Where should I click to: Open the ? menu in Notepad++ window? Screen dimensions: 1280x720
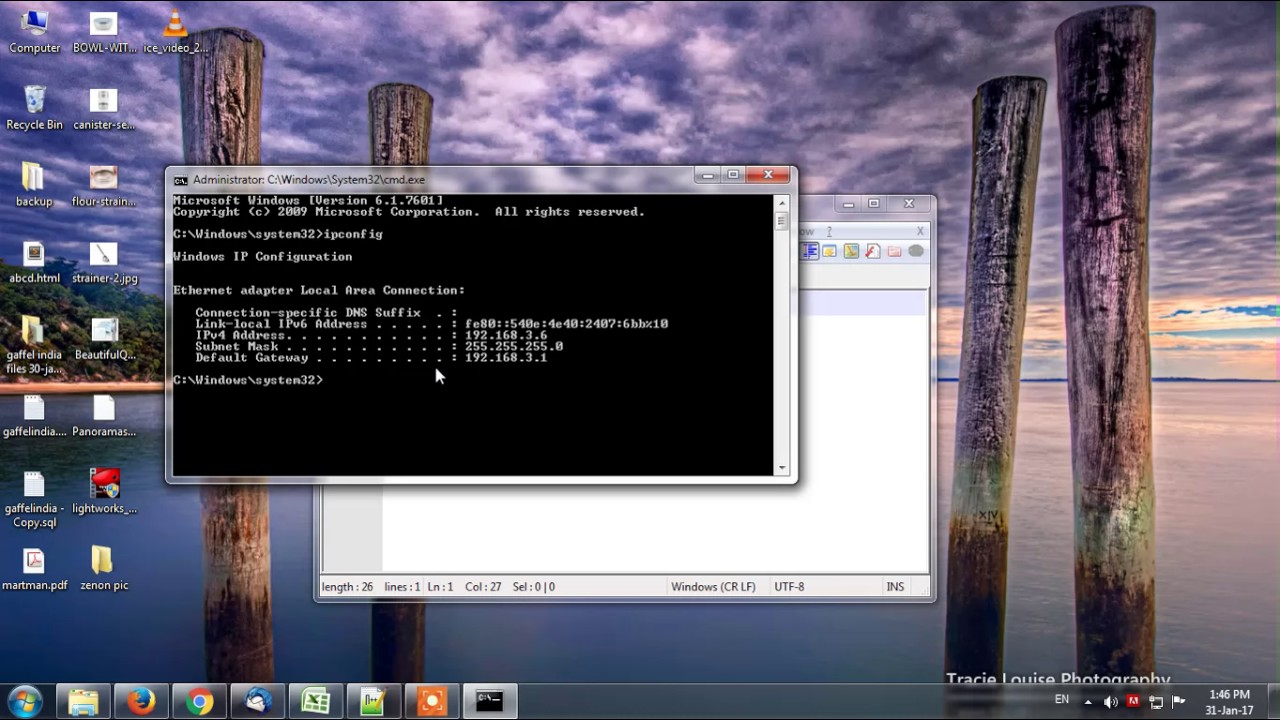[829, 231]
